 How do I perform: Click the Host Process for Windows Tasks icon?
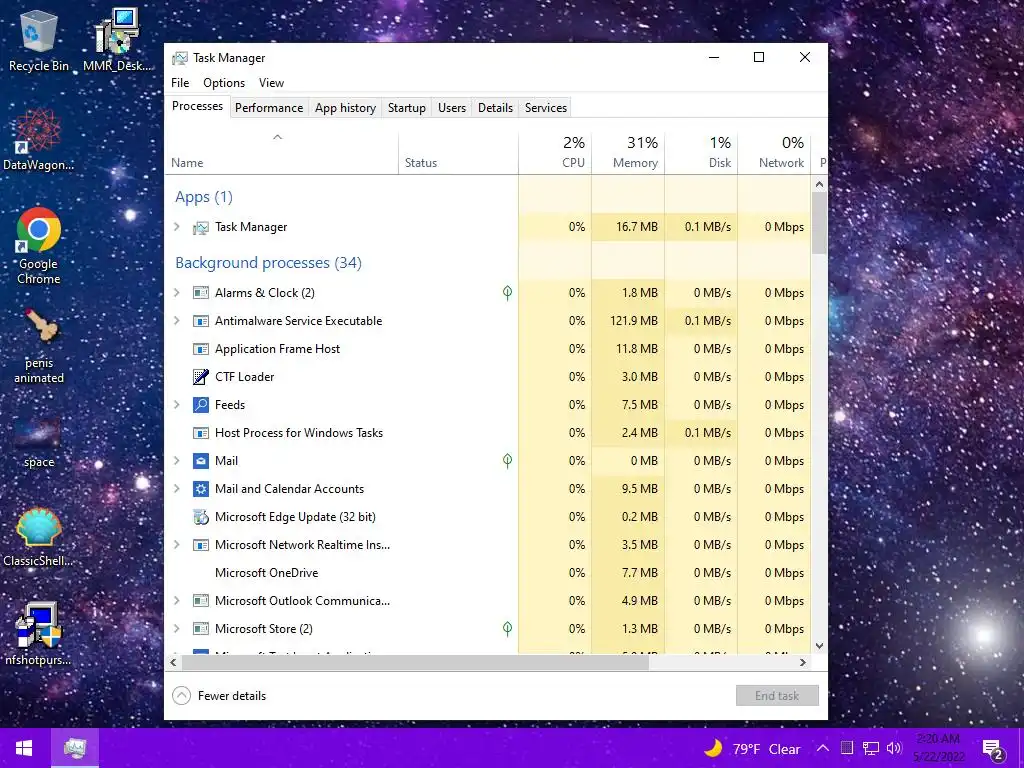200,433
